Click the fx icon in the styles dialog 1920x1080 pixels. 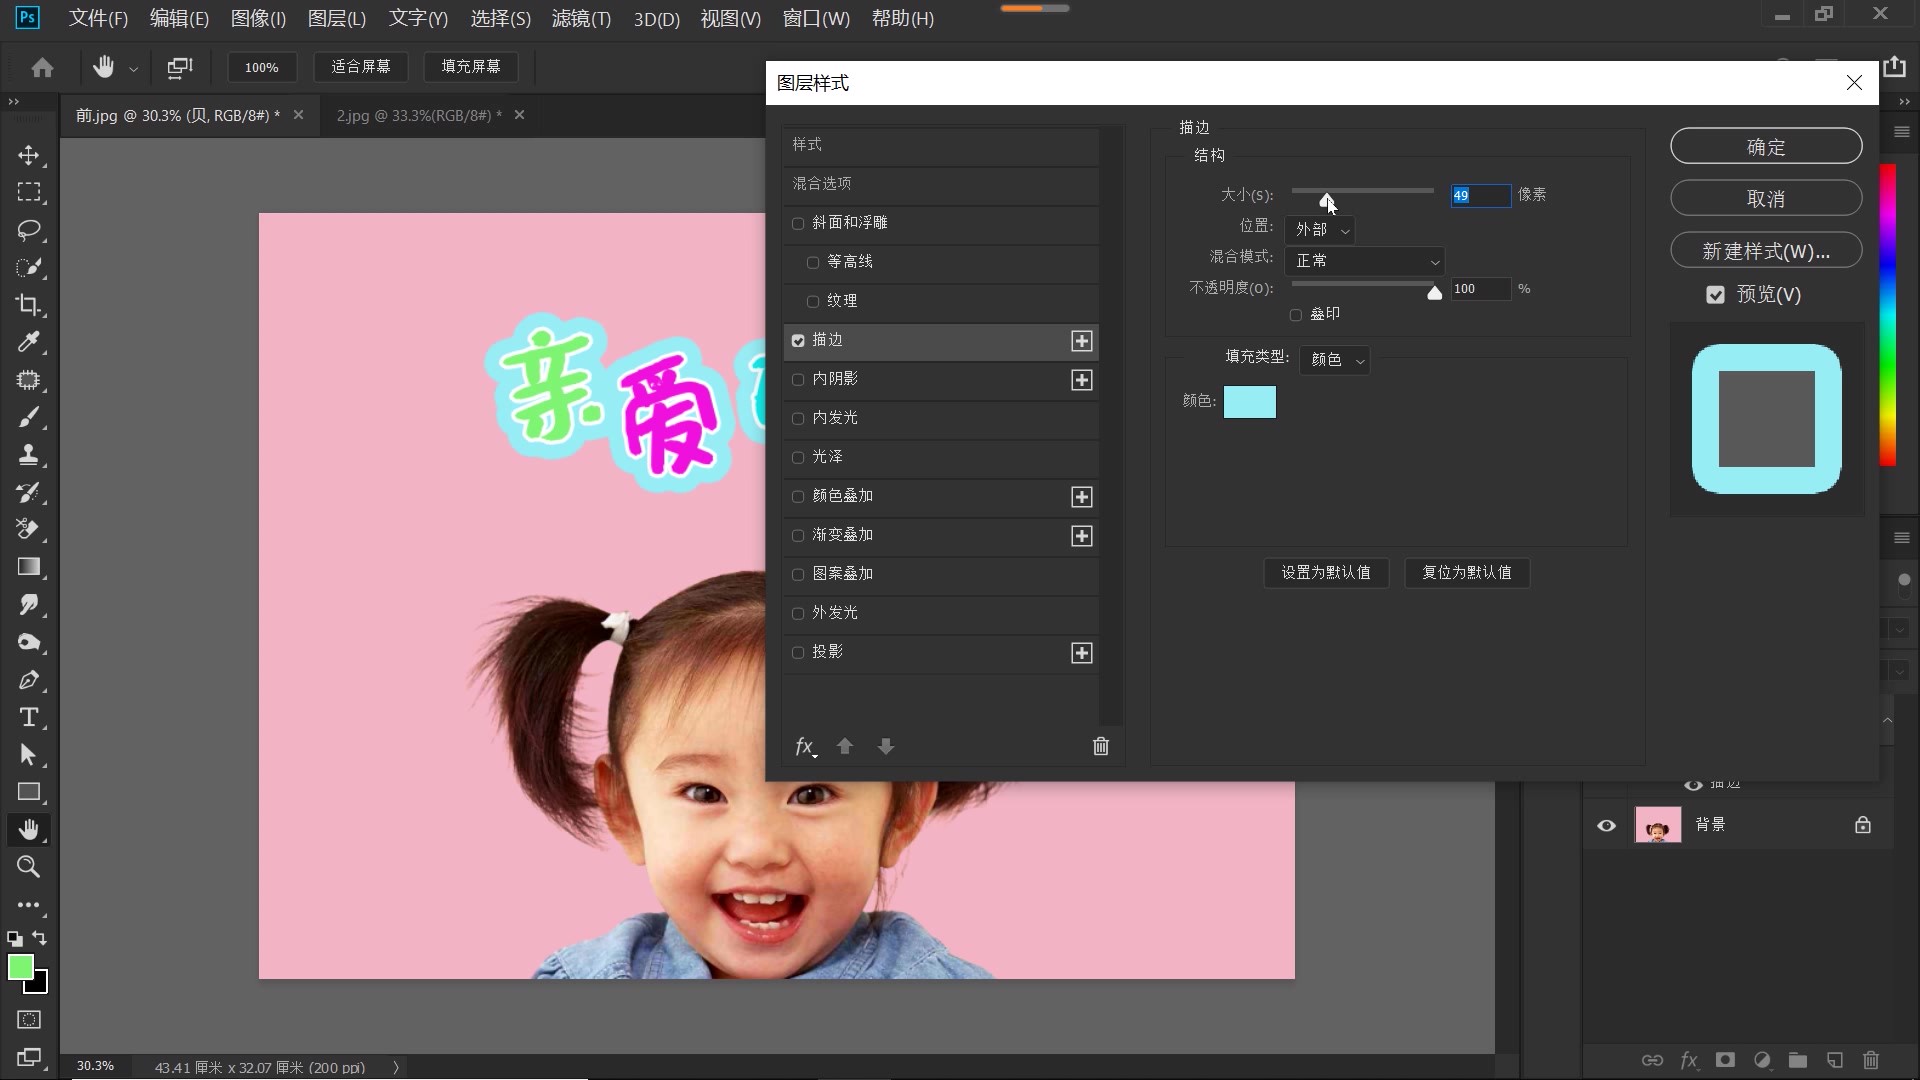click(x=805, y=746)
